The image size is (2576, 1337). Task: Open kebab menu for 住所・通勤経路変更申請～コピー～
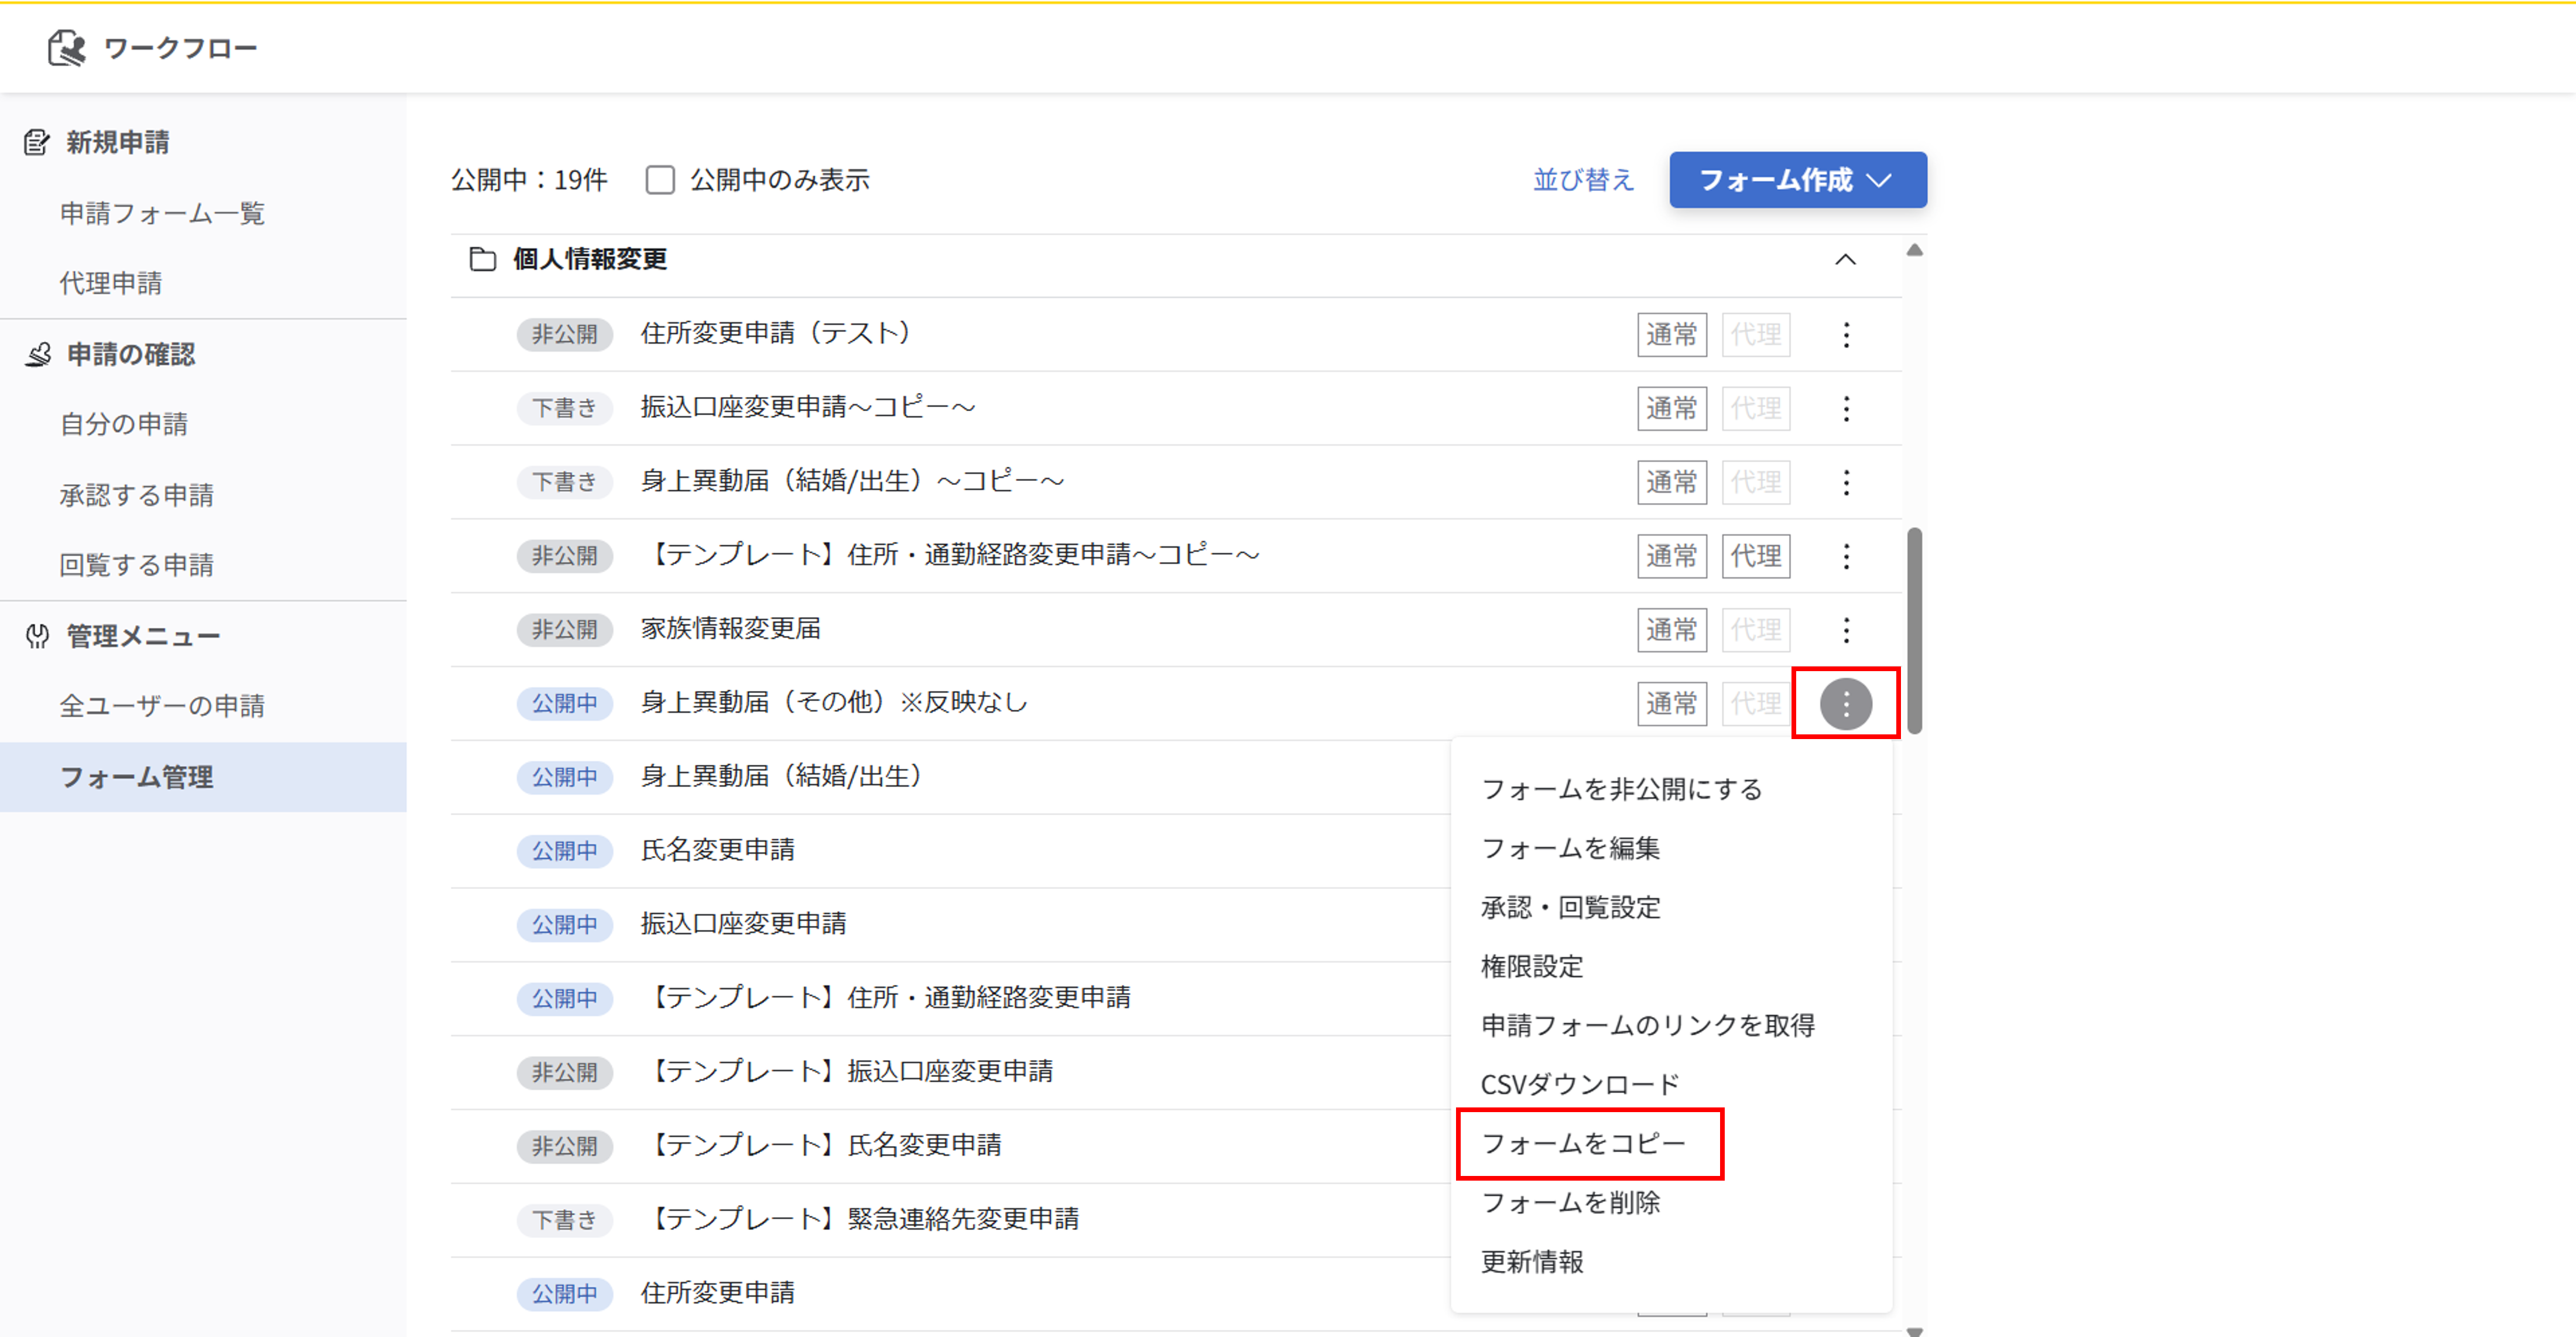[x=1846, y=556]
